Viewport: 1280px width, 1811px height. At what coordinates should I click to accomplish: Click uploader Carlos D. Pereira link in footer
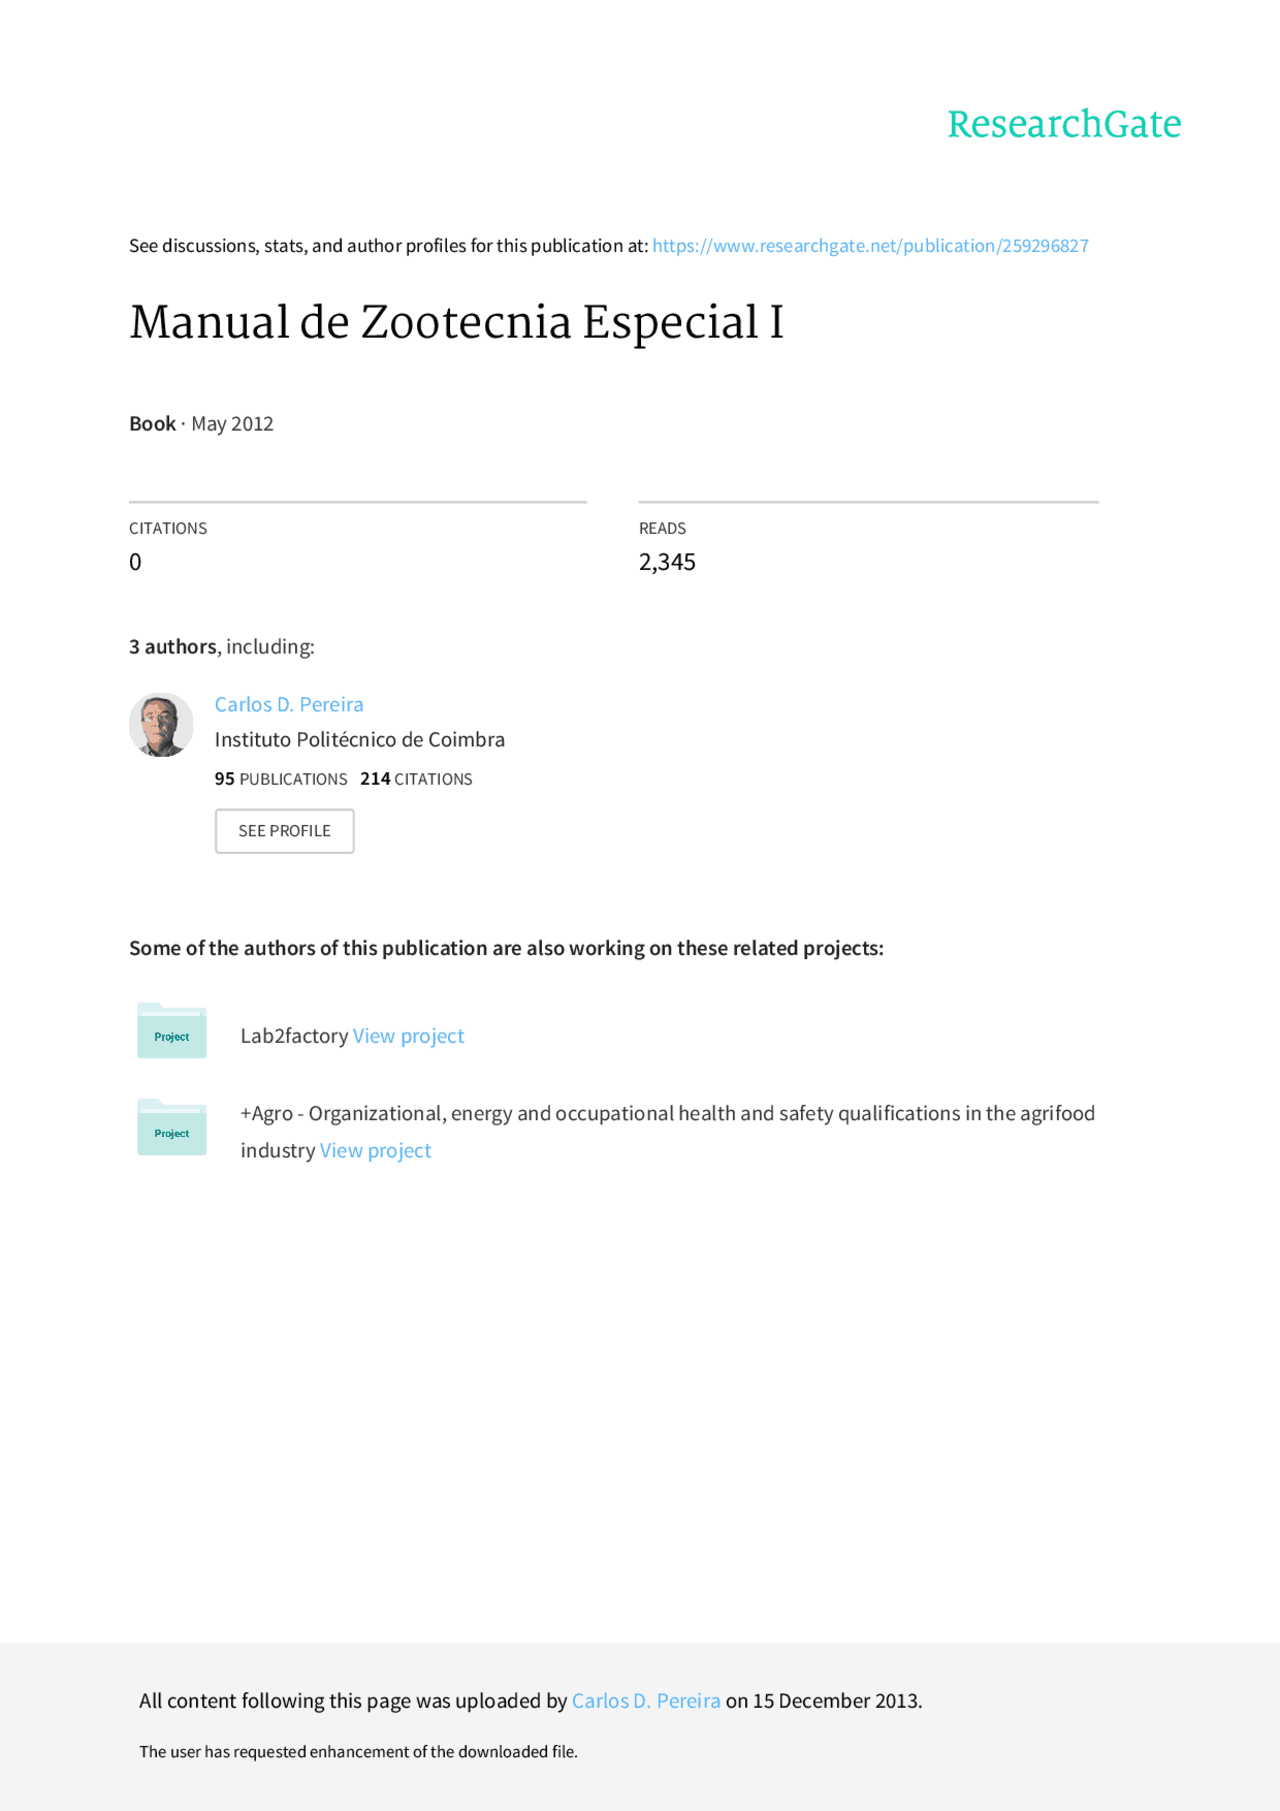tap(646, 1701)
